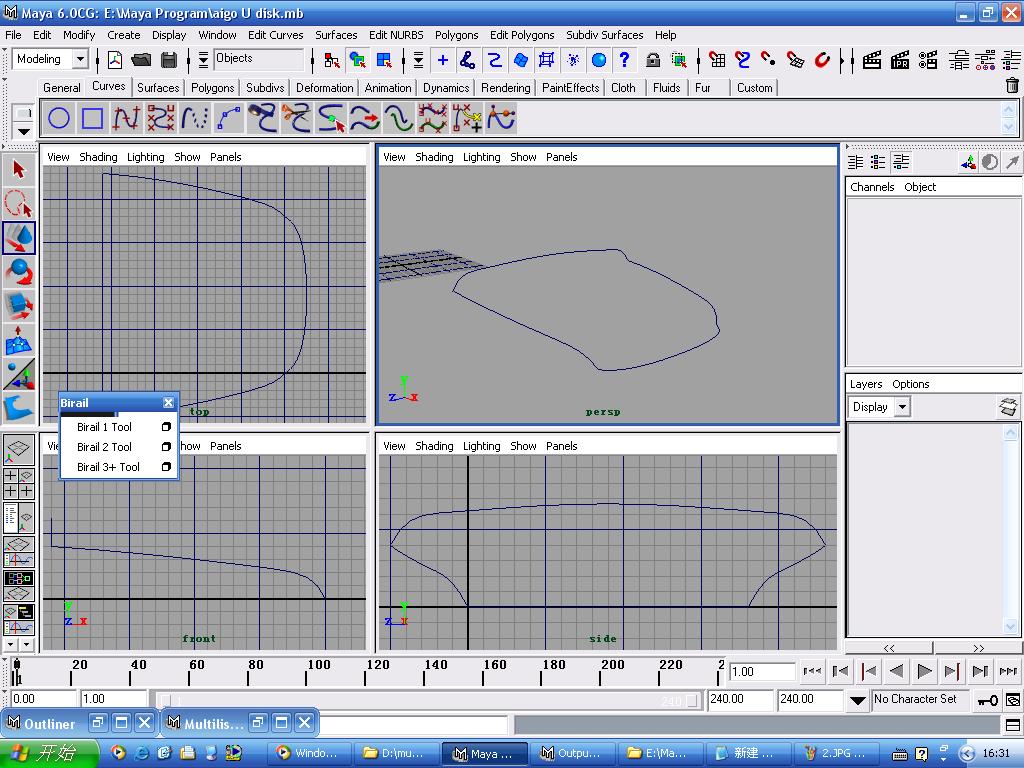Click the Open Scene folder icon

(x=141, y=60)
